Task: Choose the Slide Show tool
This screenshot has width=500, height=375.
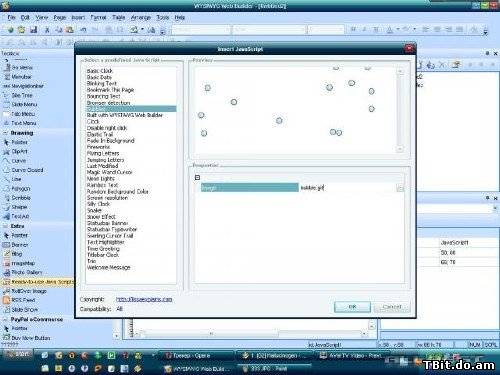Action: [21, 310]
